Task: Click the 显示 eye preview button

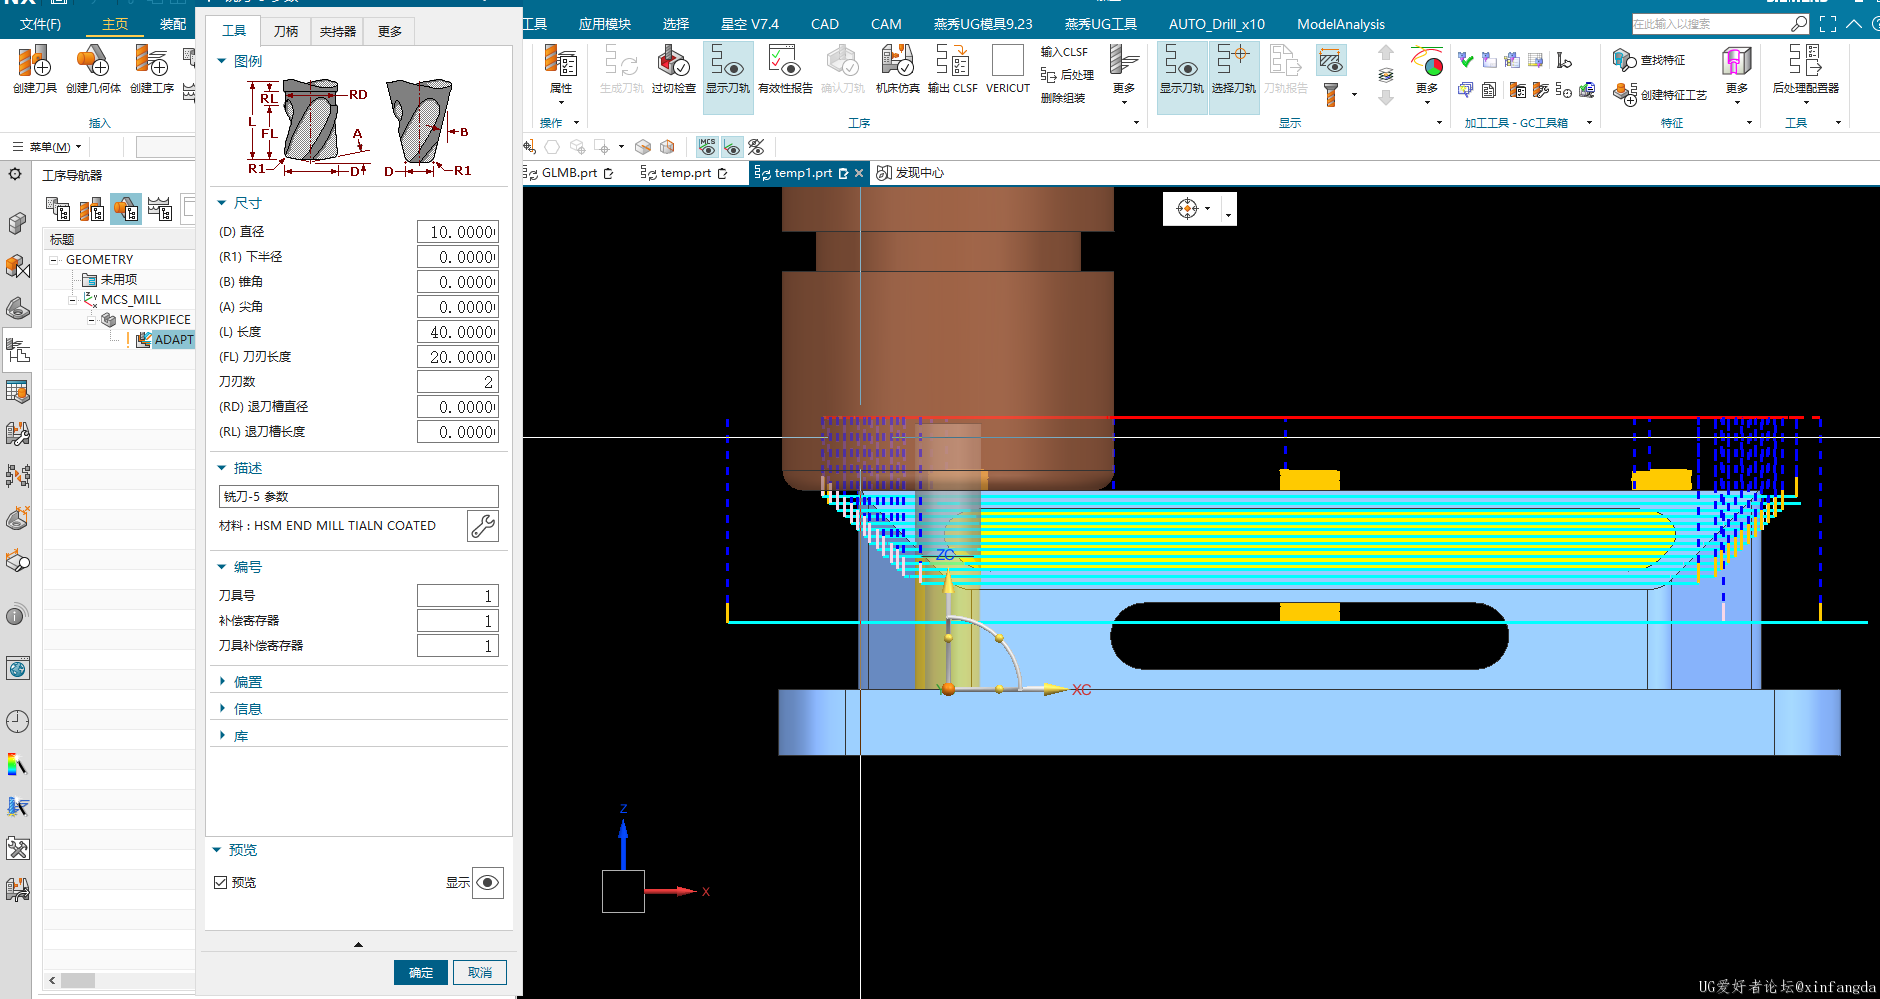Action: [487, 883]
